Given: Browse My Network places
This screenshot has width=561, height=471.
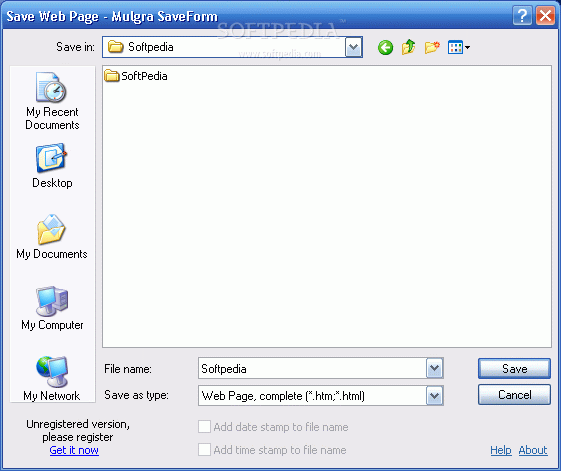Looking at the screenshot, I should pyautogui.click(x=52, y=379).
